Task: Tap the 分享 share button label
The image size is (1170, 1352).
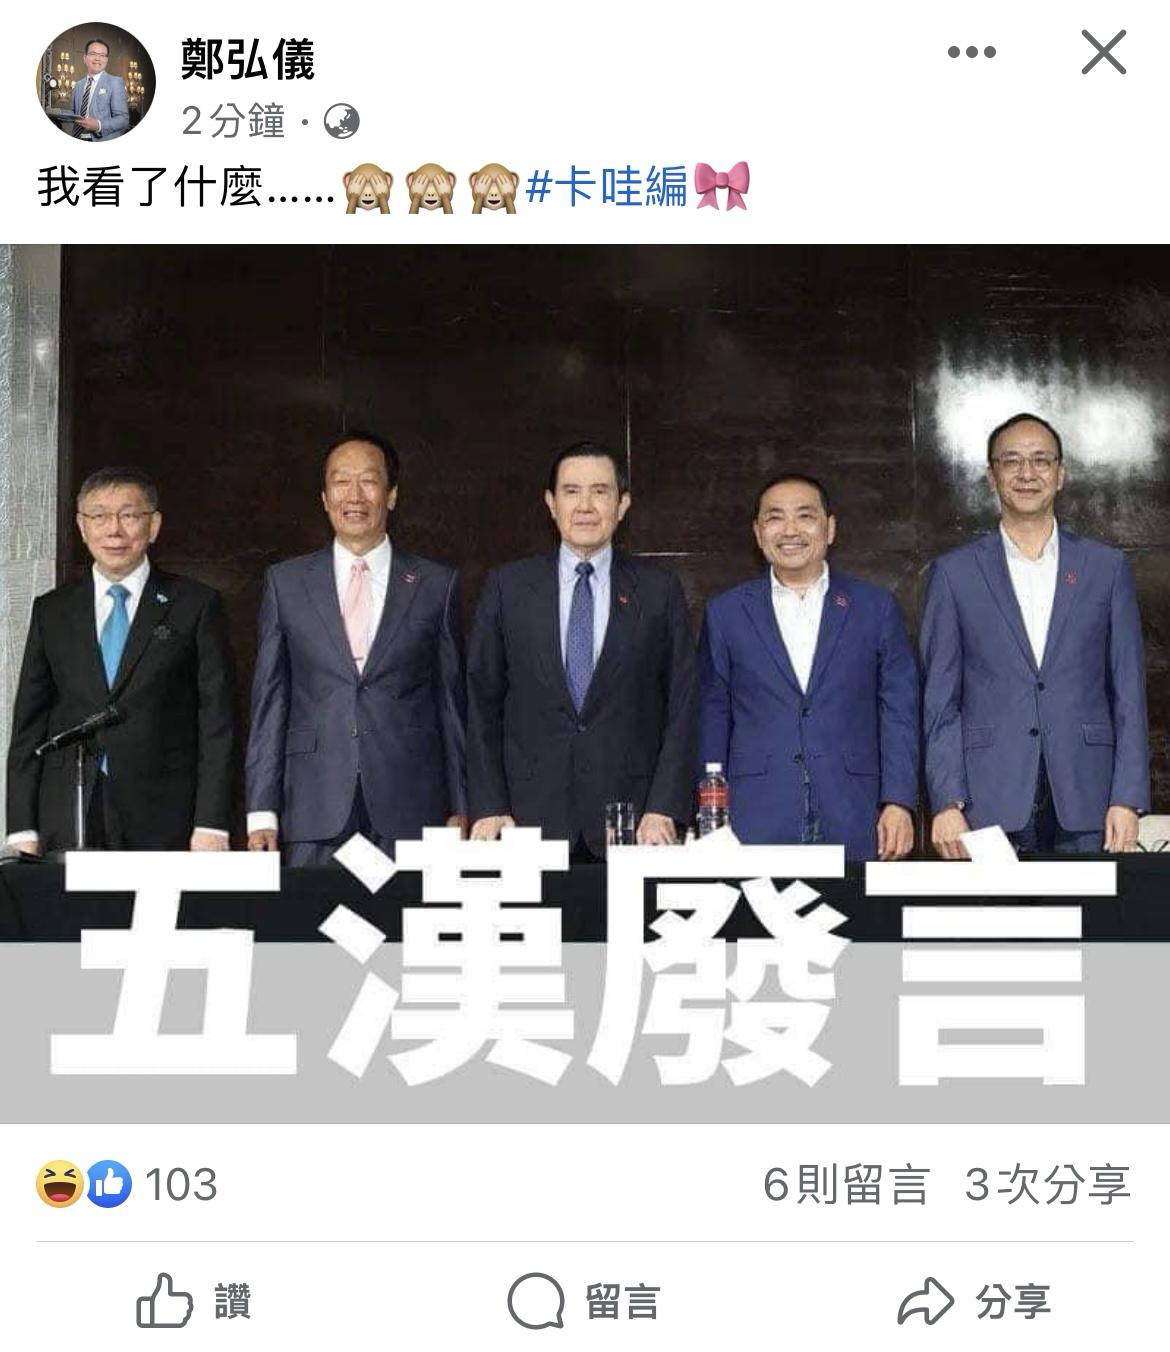Action: pos(1013,1302)
